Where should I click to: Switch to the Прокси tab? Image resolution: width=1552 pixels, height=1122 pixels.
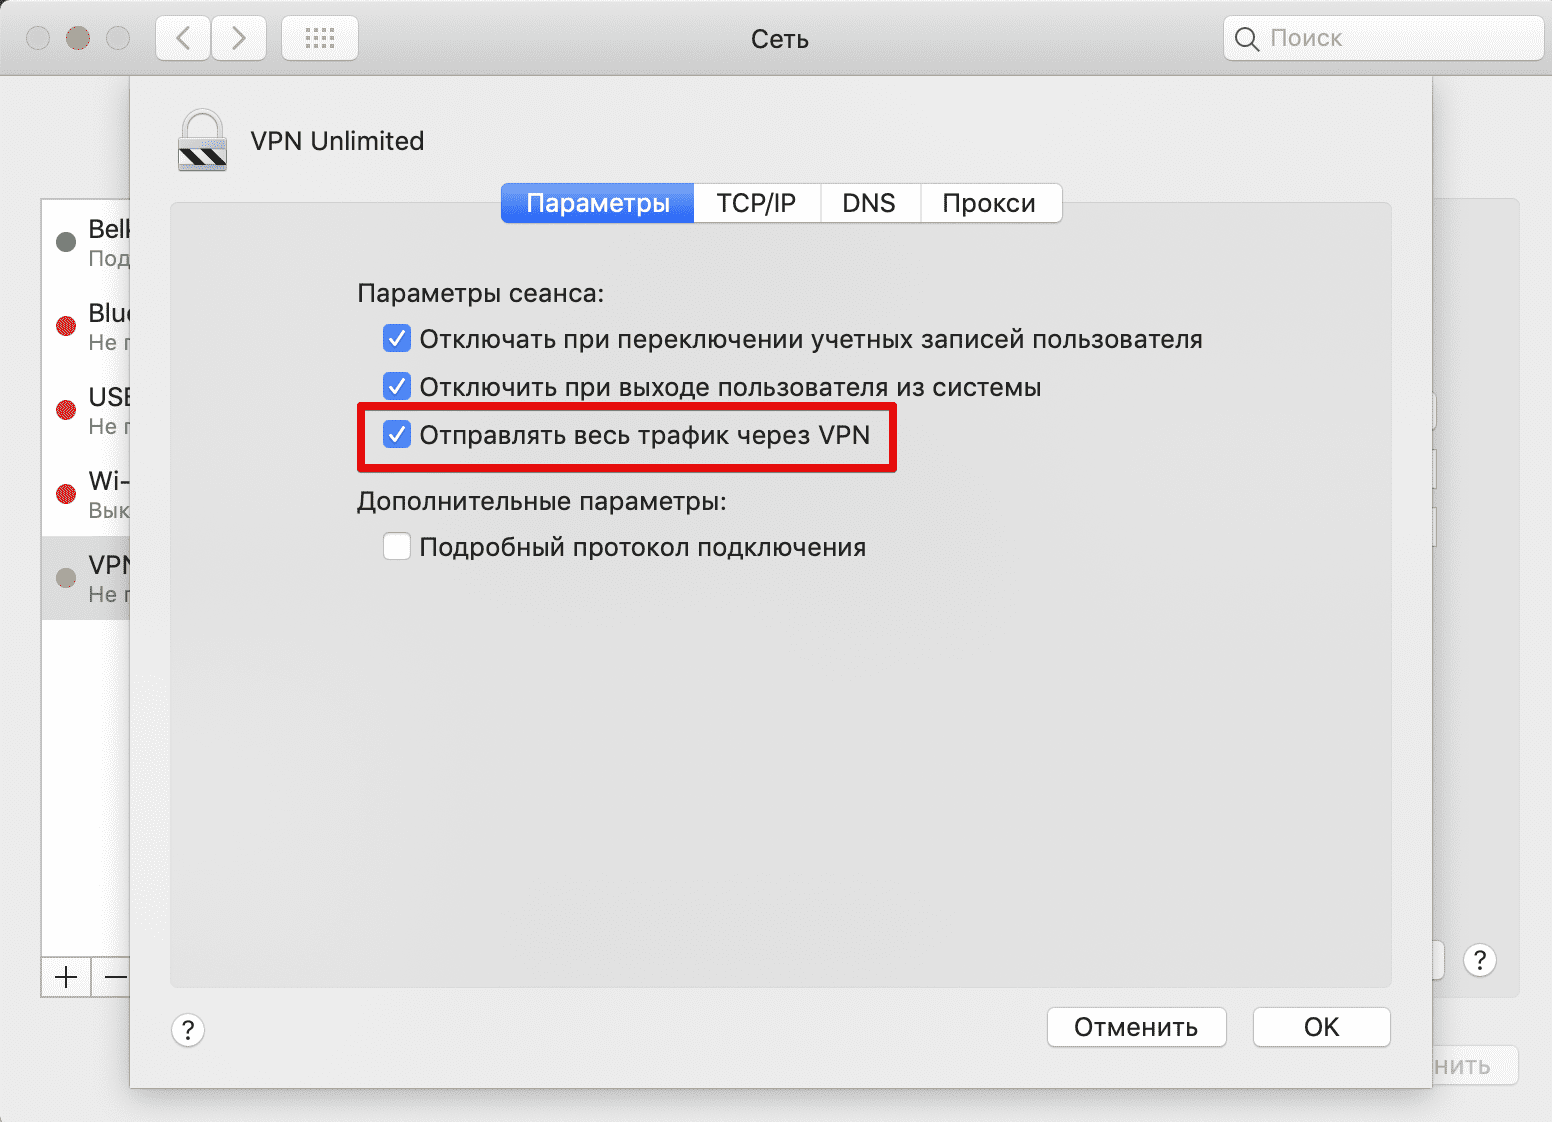pyautogui.click(x=989, y=203)
